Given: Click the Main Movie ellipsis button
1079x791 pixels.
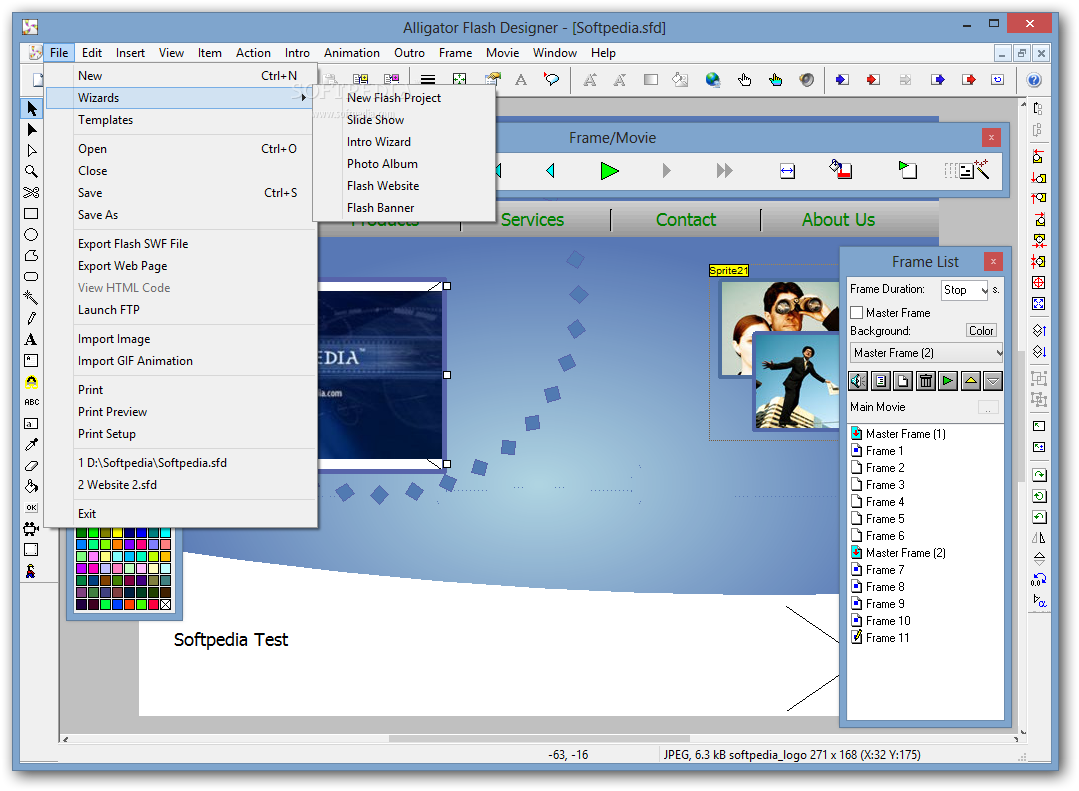Looking at the screenshot, I should [x=988, y=408].
